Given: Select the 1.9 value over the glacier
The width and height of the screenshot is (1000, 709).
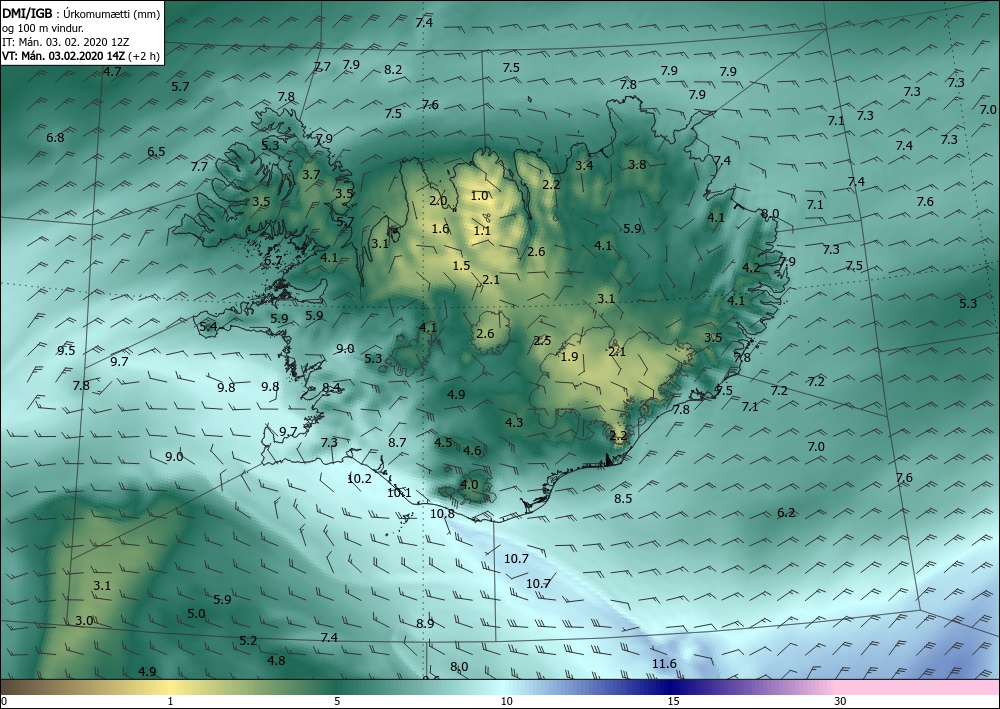Looking at the screenshot, I should (x=569, y=356).
